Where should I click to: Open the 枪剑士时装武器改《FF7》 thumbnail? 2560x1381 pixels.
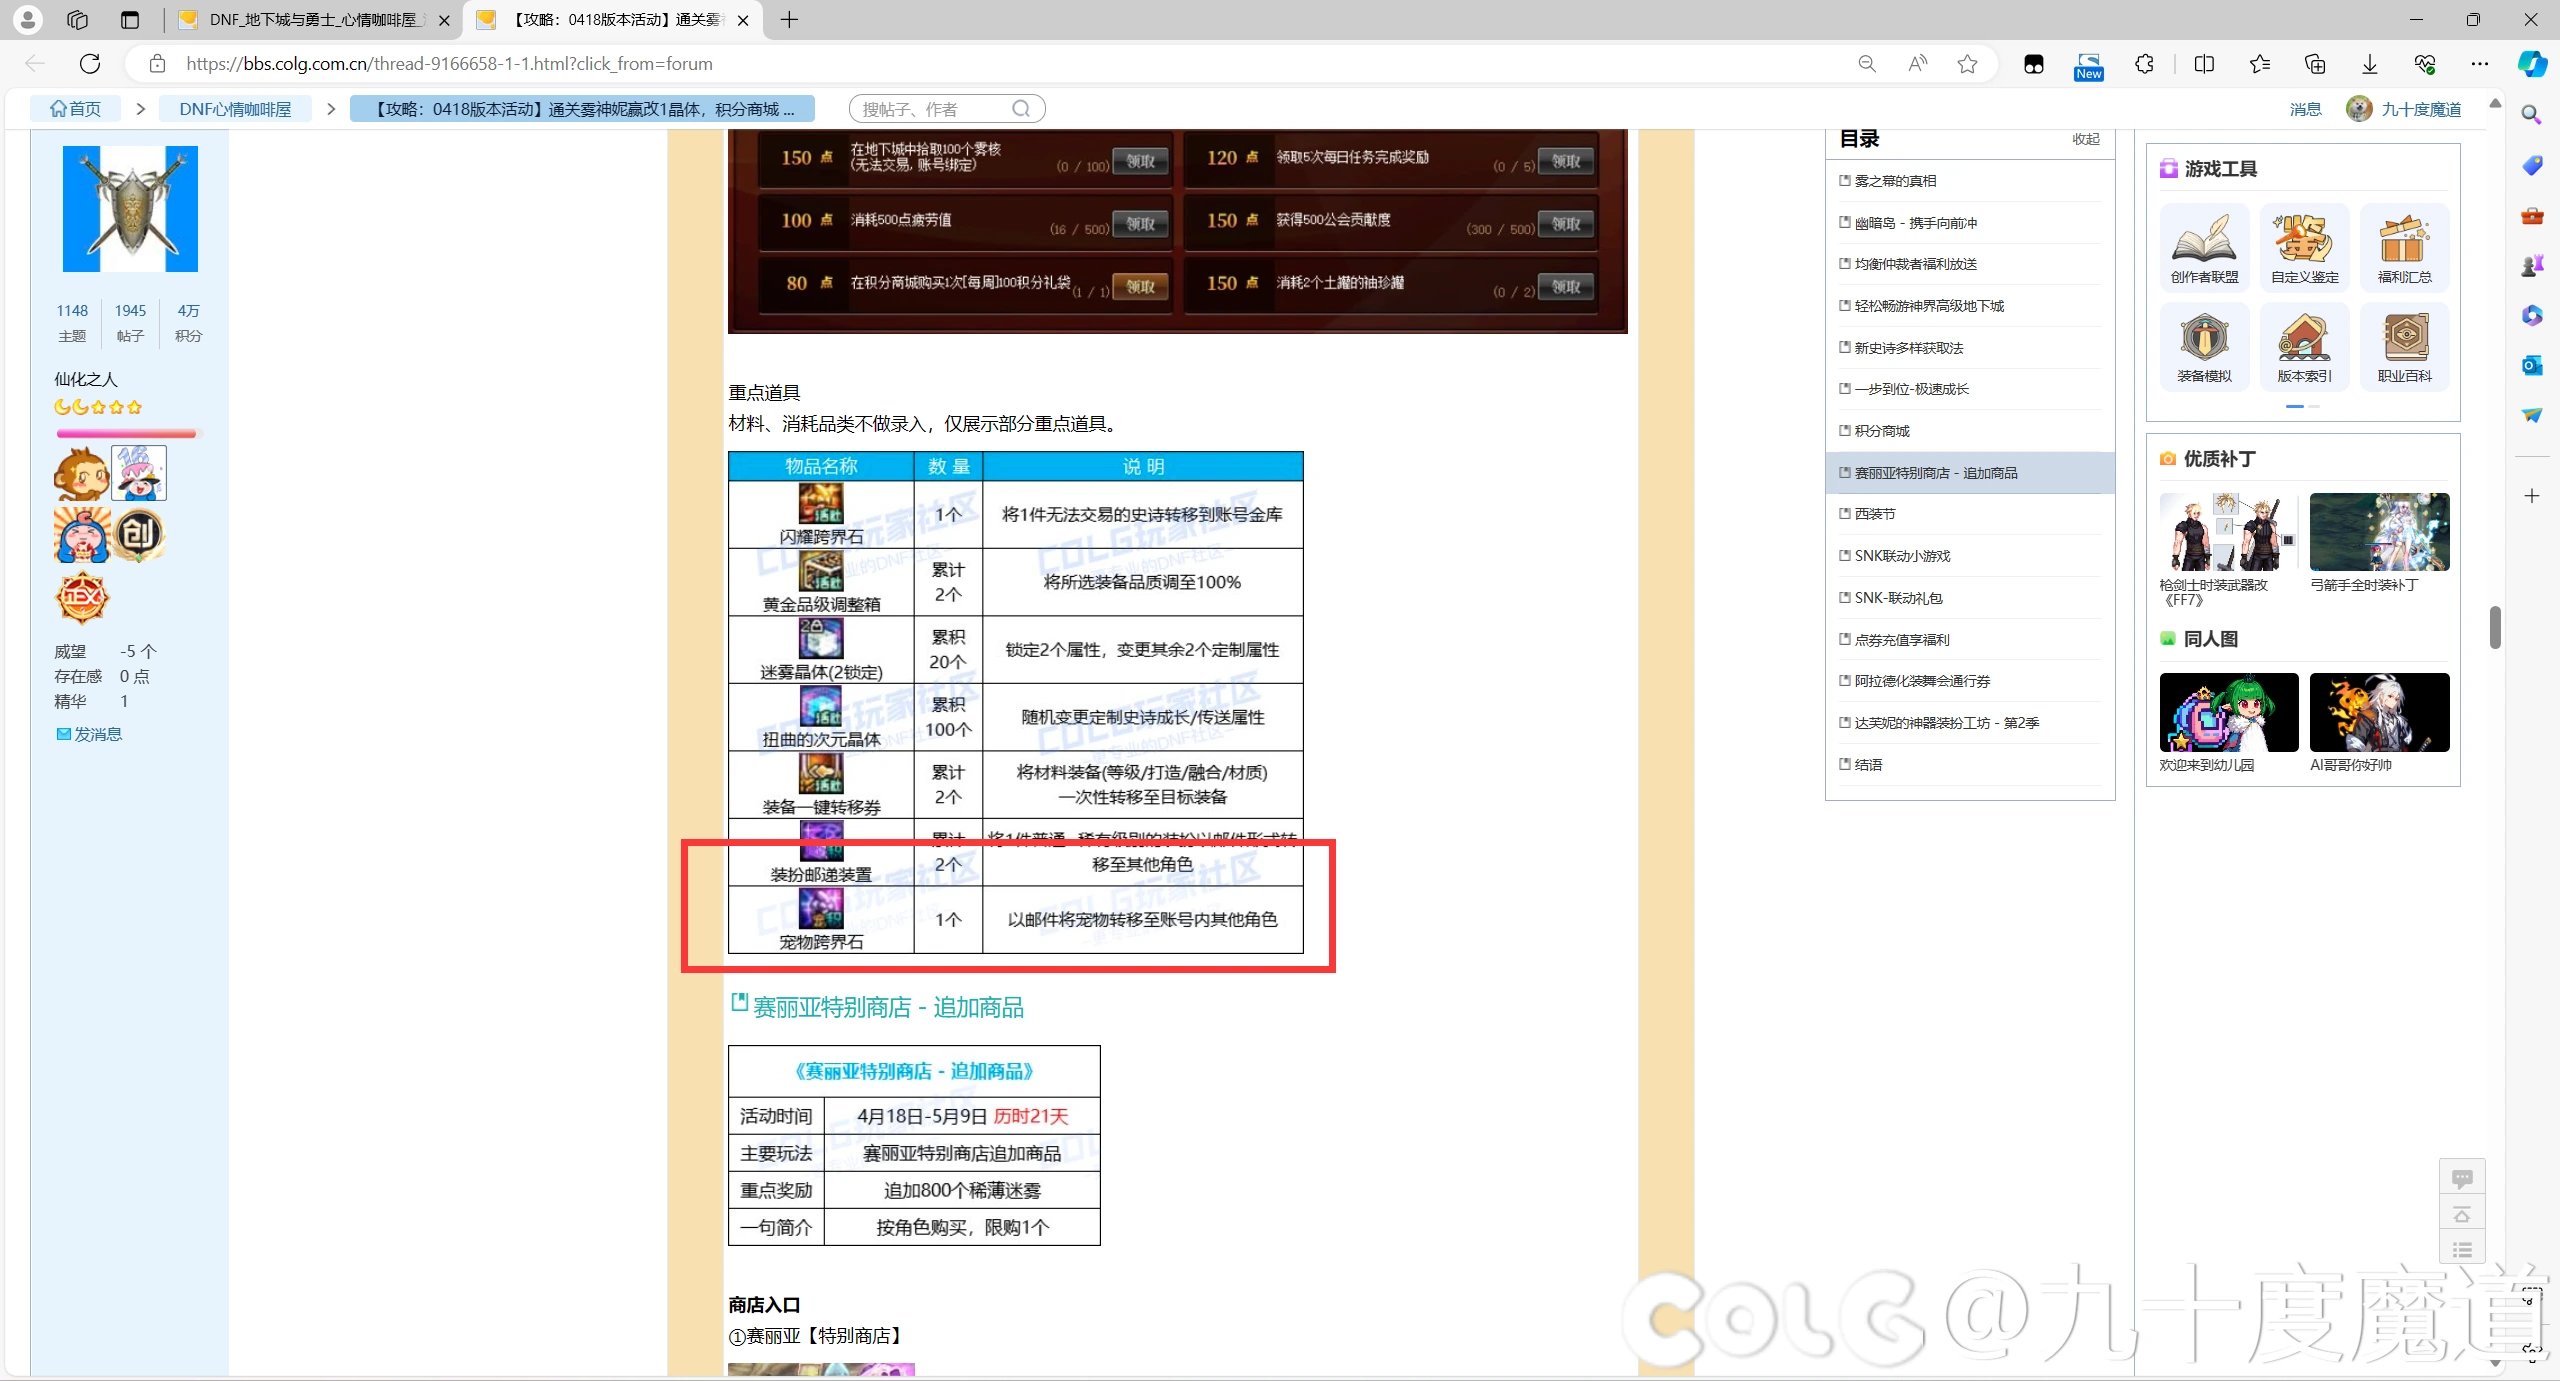(x=2229, y=532)
